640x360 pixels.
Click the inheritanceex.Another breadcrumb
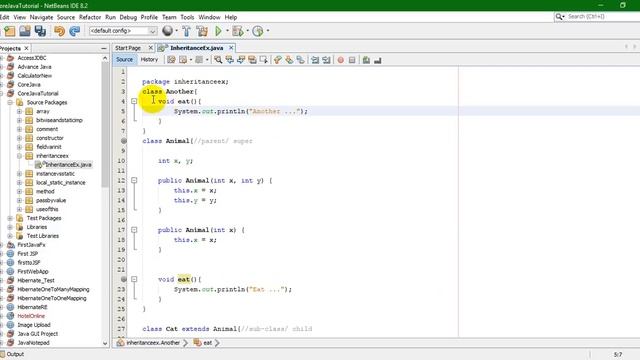coord(153,343)
